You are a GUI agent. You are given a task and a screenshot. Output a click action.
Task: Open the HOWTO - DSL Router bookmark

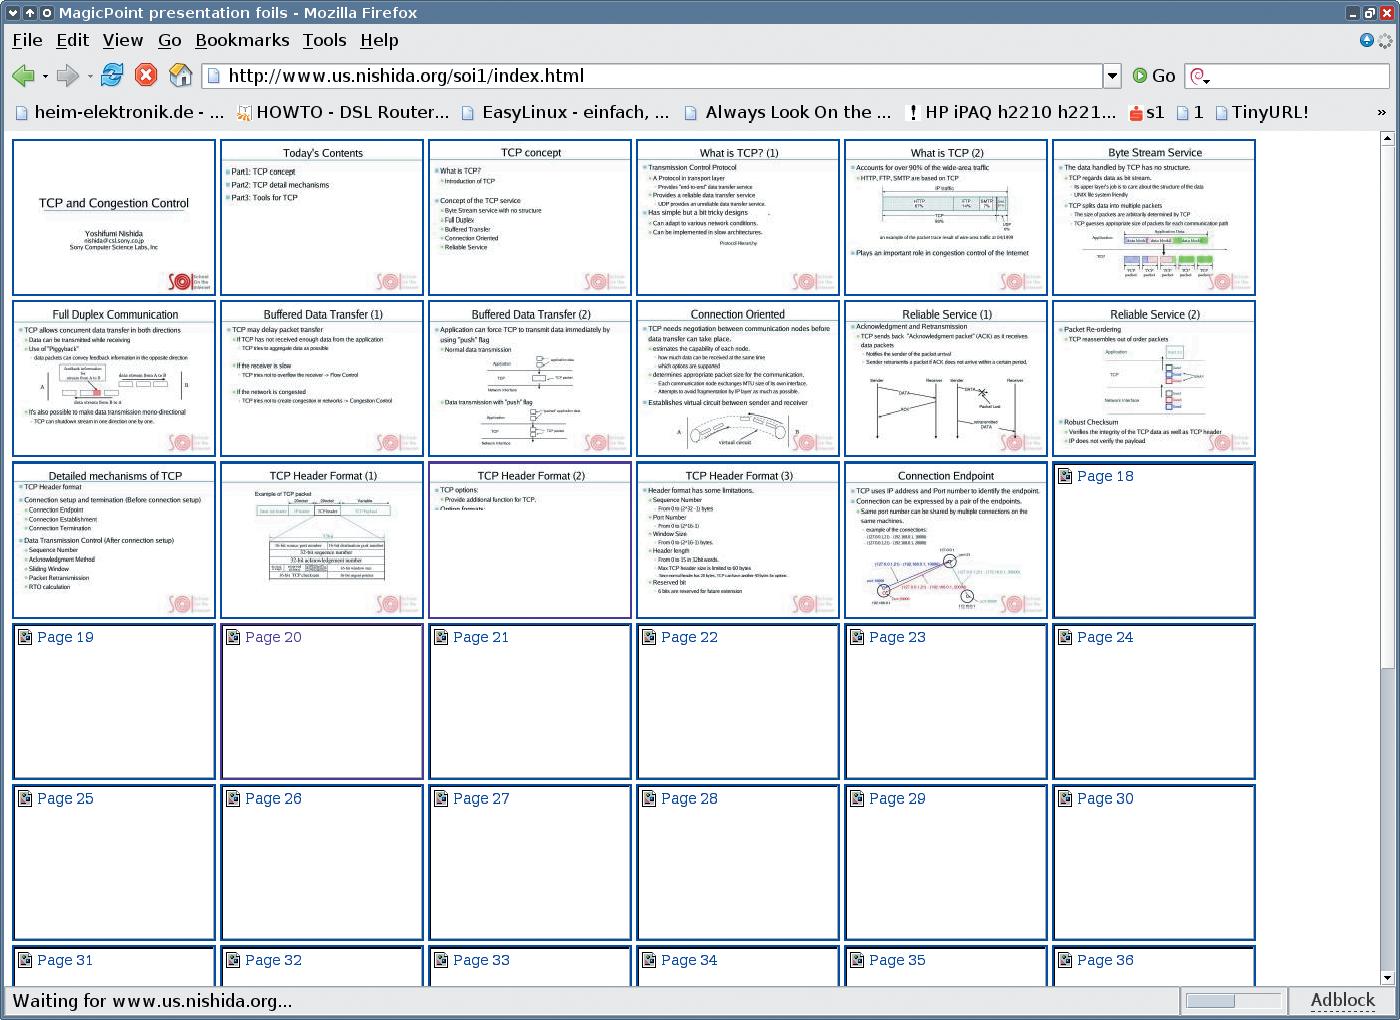tap(343, 112)
